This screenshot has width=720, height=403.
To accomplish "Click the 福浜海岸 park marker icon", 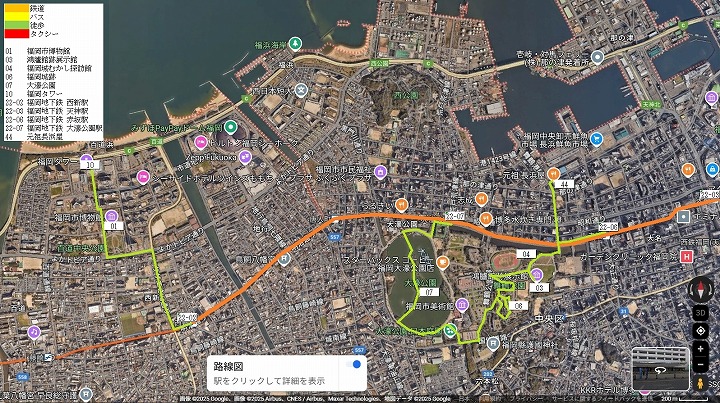I will tap(295, 44).
